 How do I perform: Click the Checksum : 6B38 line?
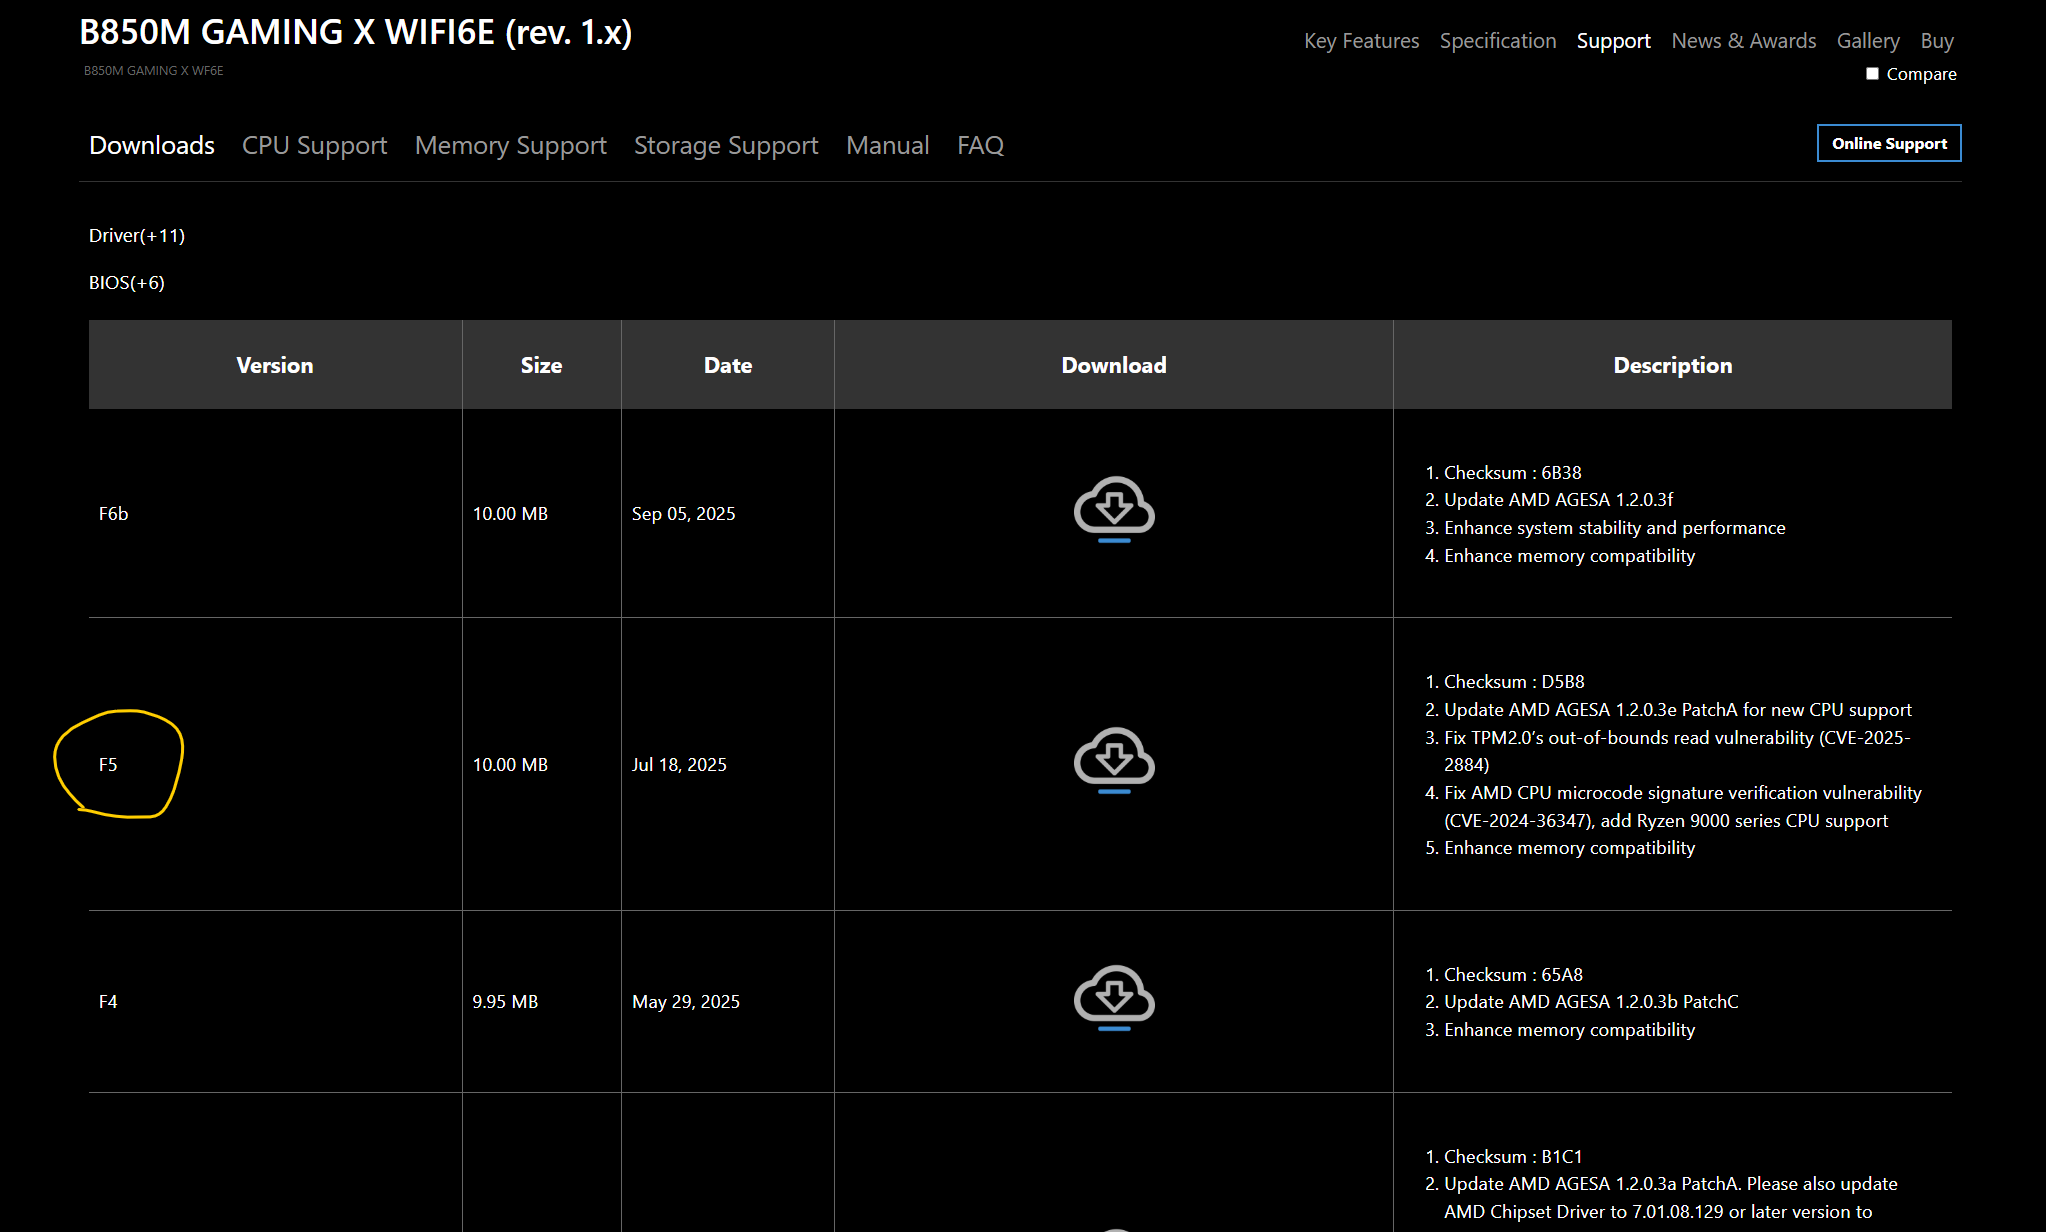click(x=1512, y=473)
